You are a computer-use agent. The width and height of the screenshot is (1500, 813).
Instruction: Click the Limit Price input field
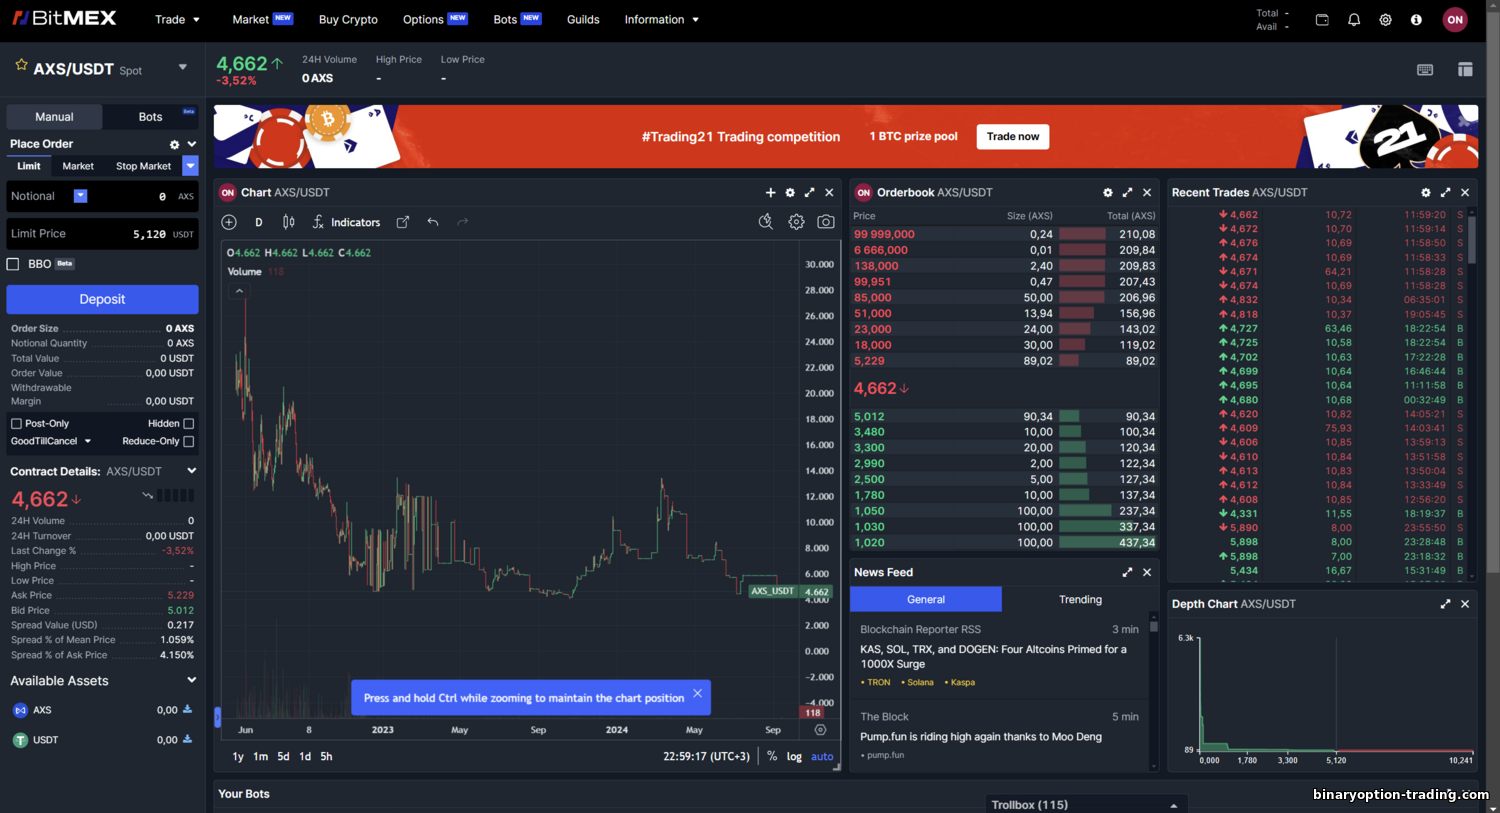pos(102,234)
